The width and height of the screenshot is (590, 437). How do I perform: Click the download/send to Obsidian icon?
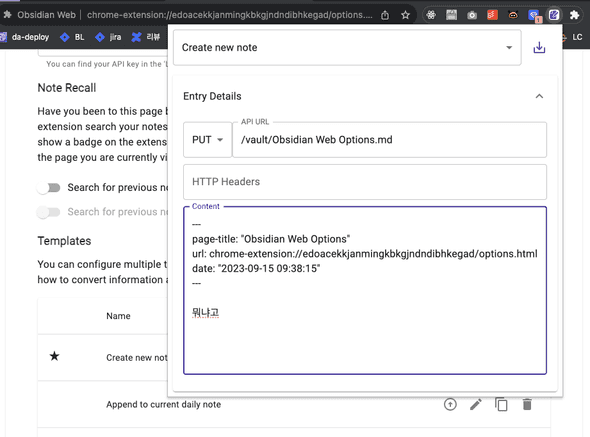pos(539,48)
